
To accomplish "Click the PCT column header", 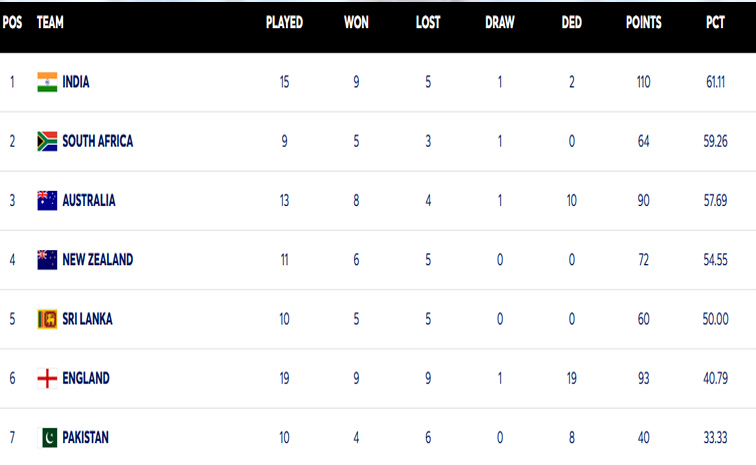I will pyautogui.click(x=716, y=23).
